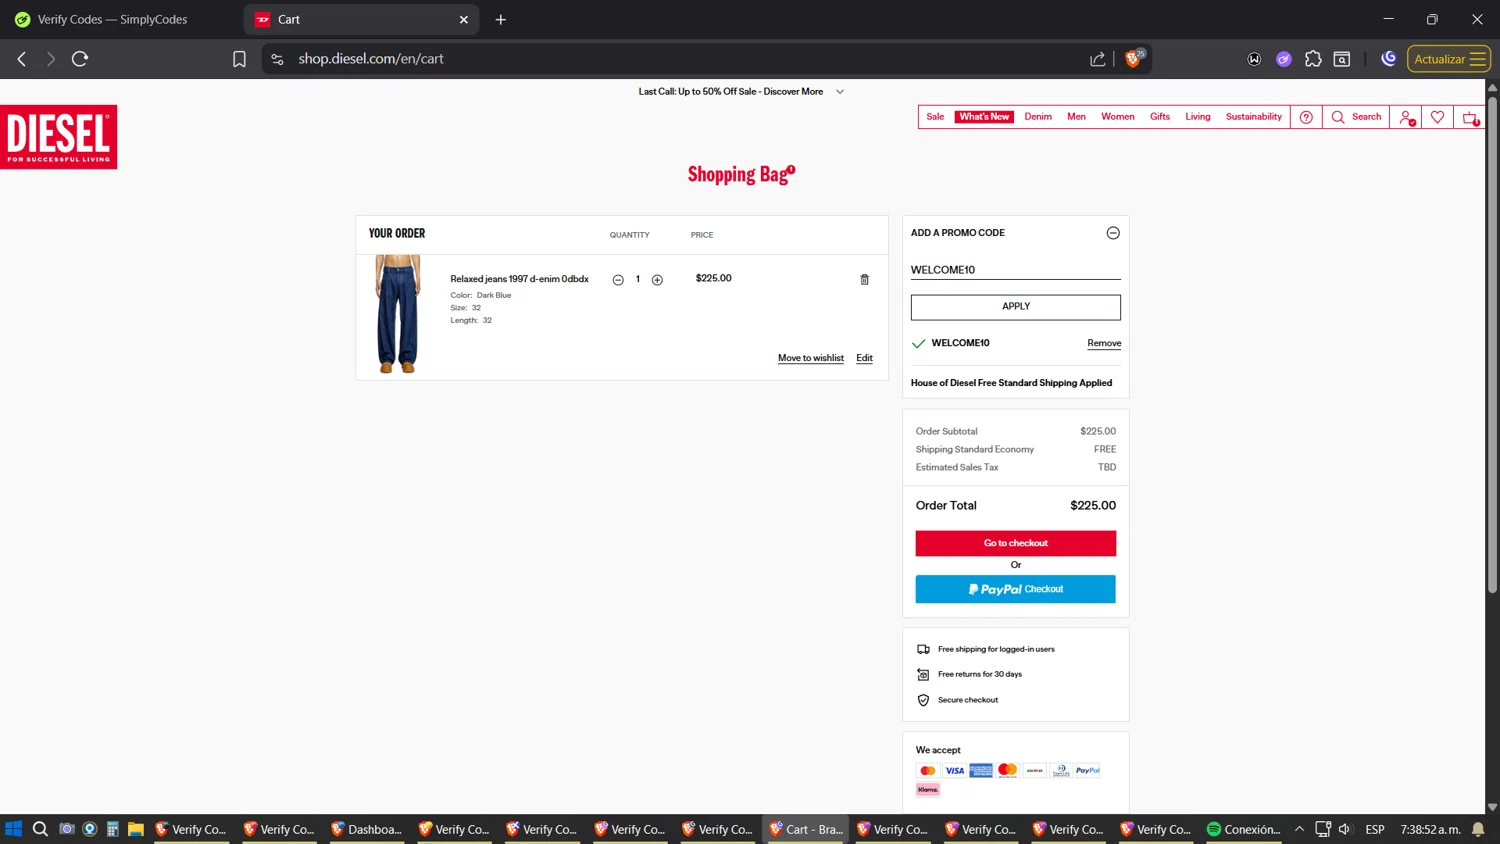Image resolution: width=1500 pixels, height=844 pixels.
Task: Open the Sustainability menu
Action: (x=1254, y=117)
